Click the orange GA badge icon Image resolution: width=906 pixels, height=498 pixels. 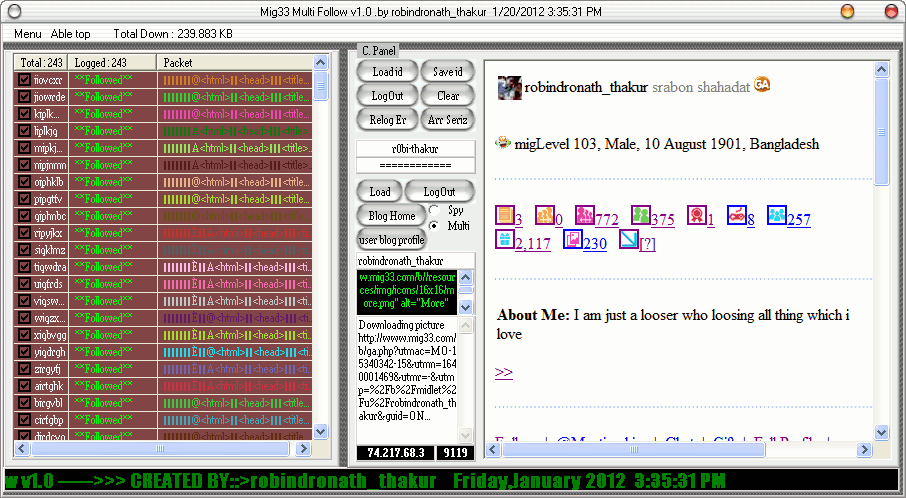pos(762,84)
